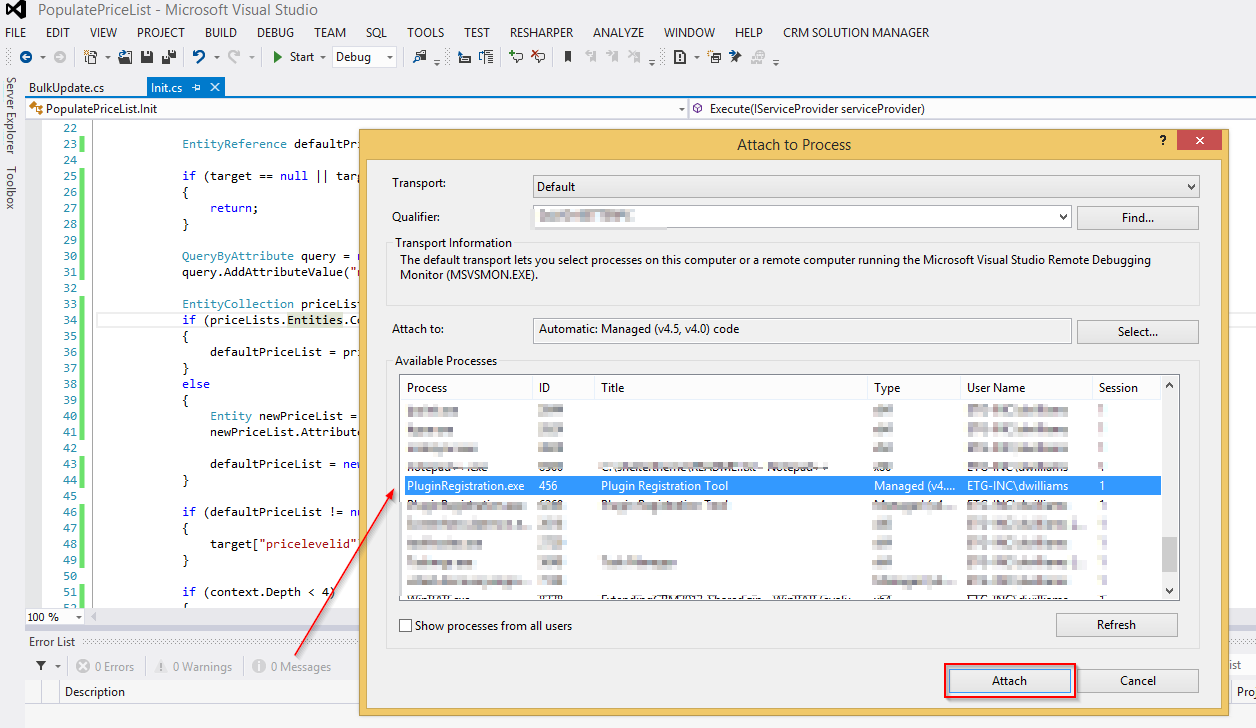This screenshot has width=1256, height=728.
Task: Click the Undo toolbar icon
Action: (x=200, y=57)
